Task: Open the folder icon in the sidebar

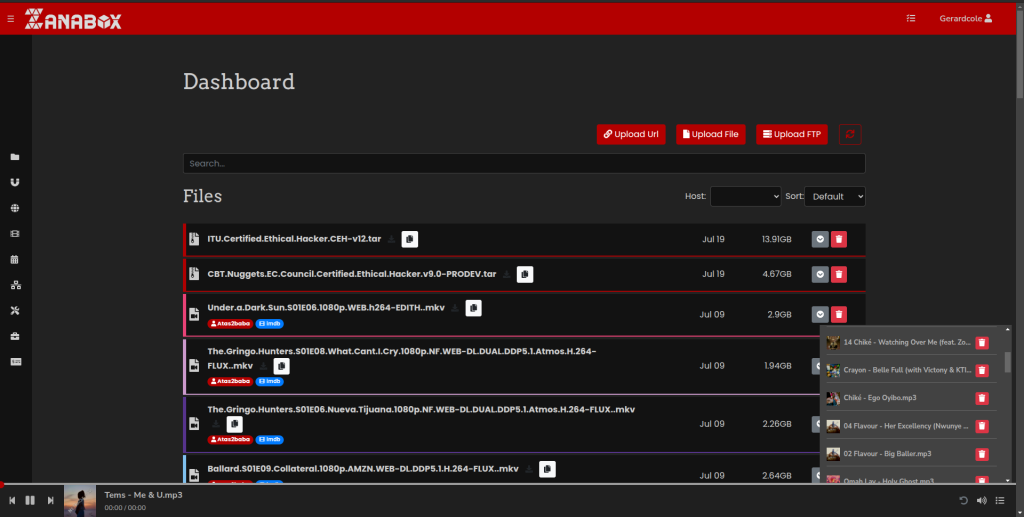Action: pyautogui.click(x=15, y=157)
